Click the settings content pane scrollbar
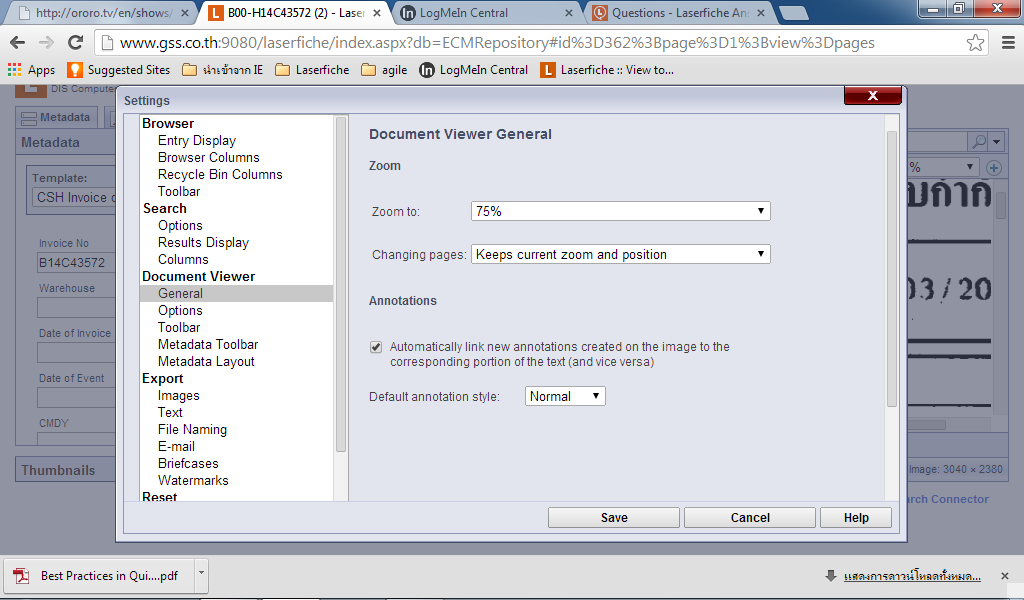Viewport: 1024px width, 600px height. (891, 269)
